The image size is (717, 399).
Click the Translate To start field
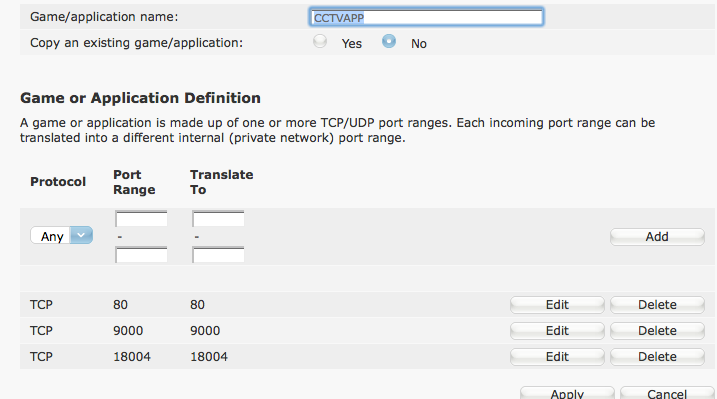pyautogui.click(x=218, y=219)
